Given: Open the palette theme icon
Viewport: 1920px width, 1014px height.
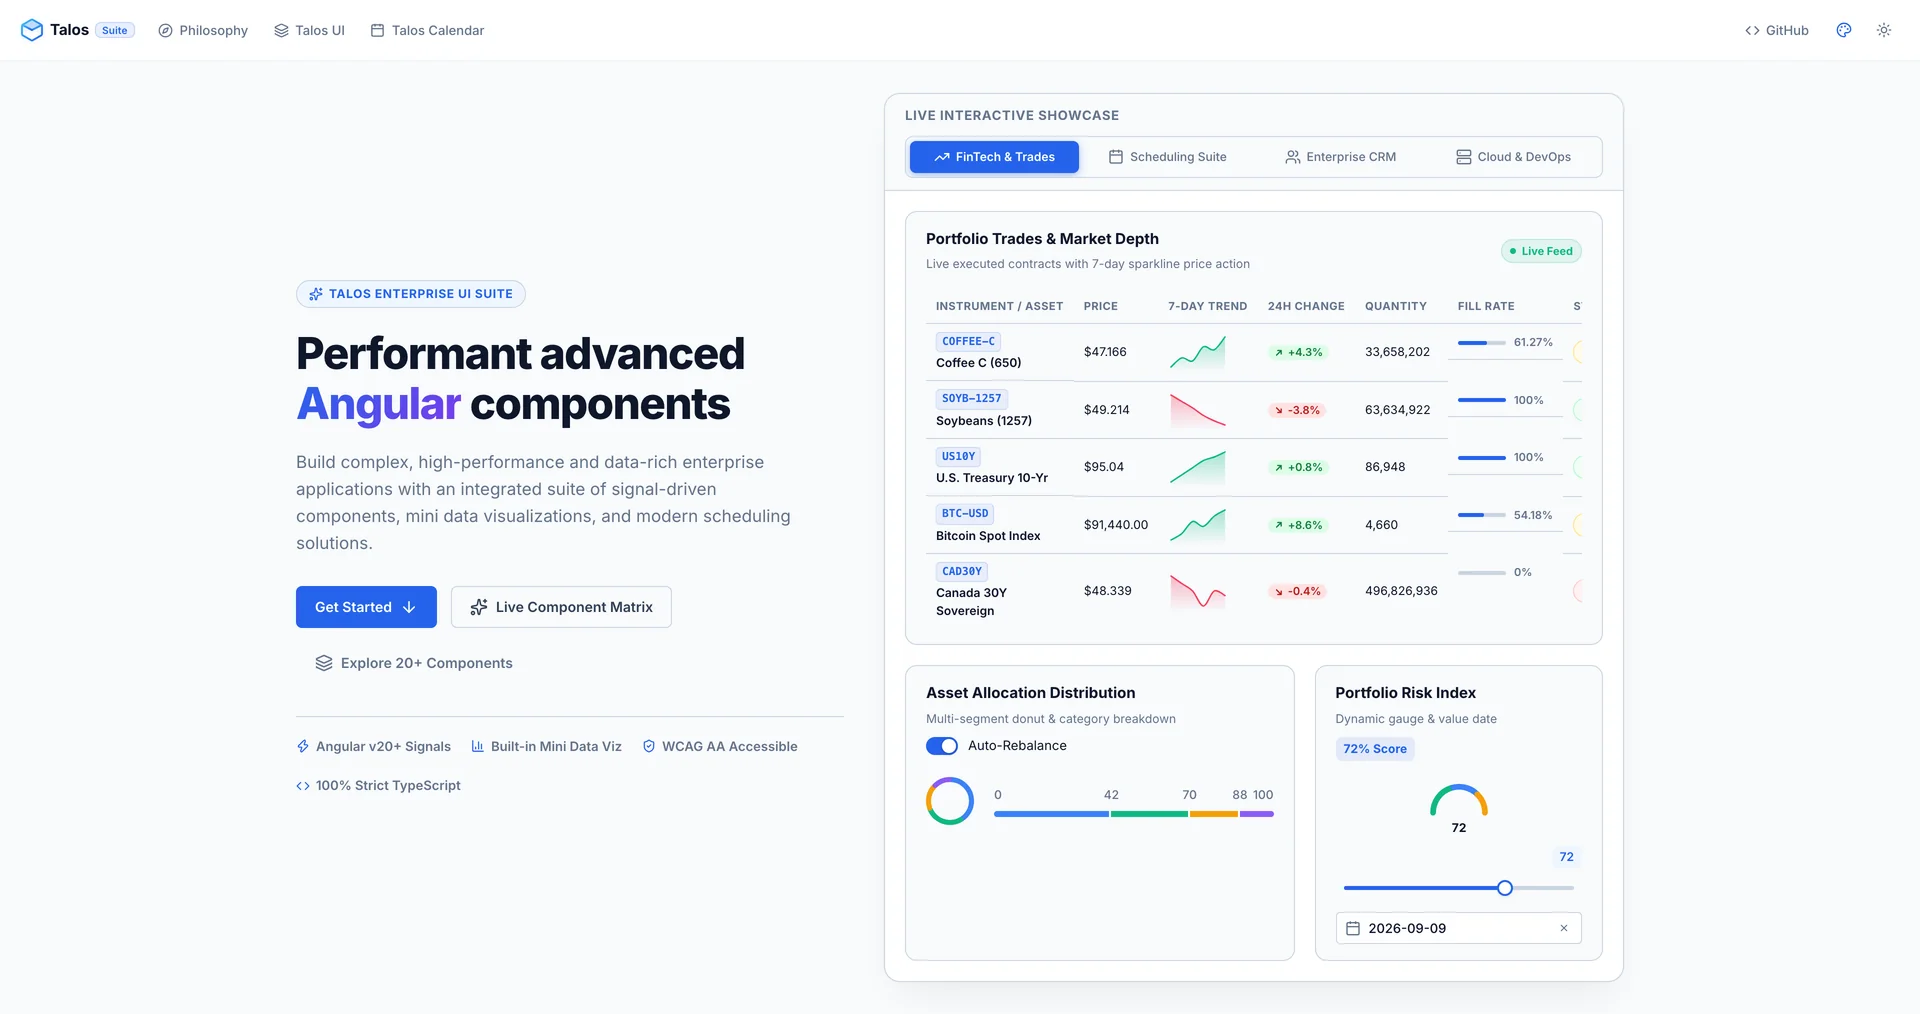Looking at the screenshot, I should point(1844,30).
